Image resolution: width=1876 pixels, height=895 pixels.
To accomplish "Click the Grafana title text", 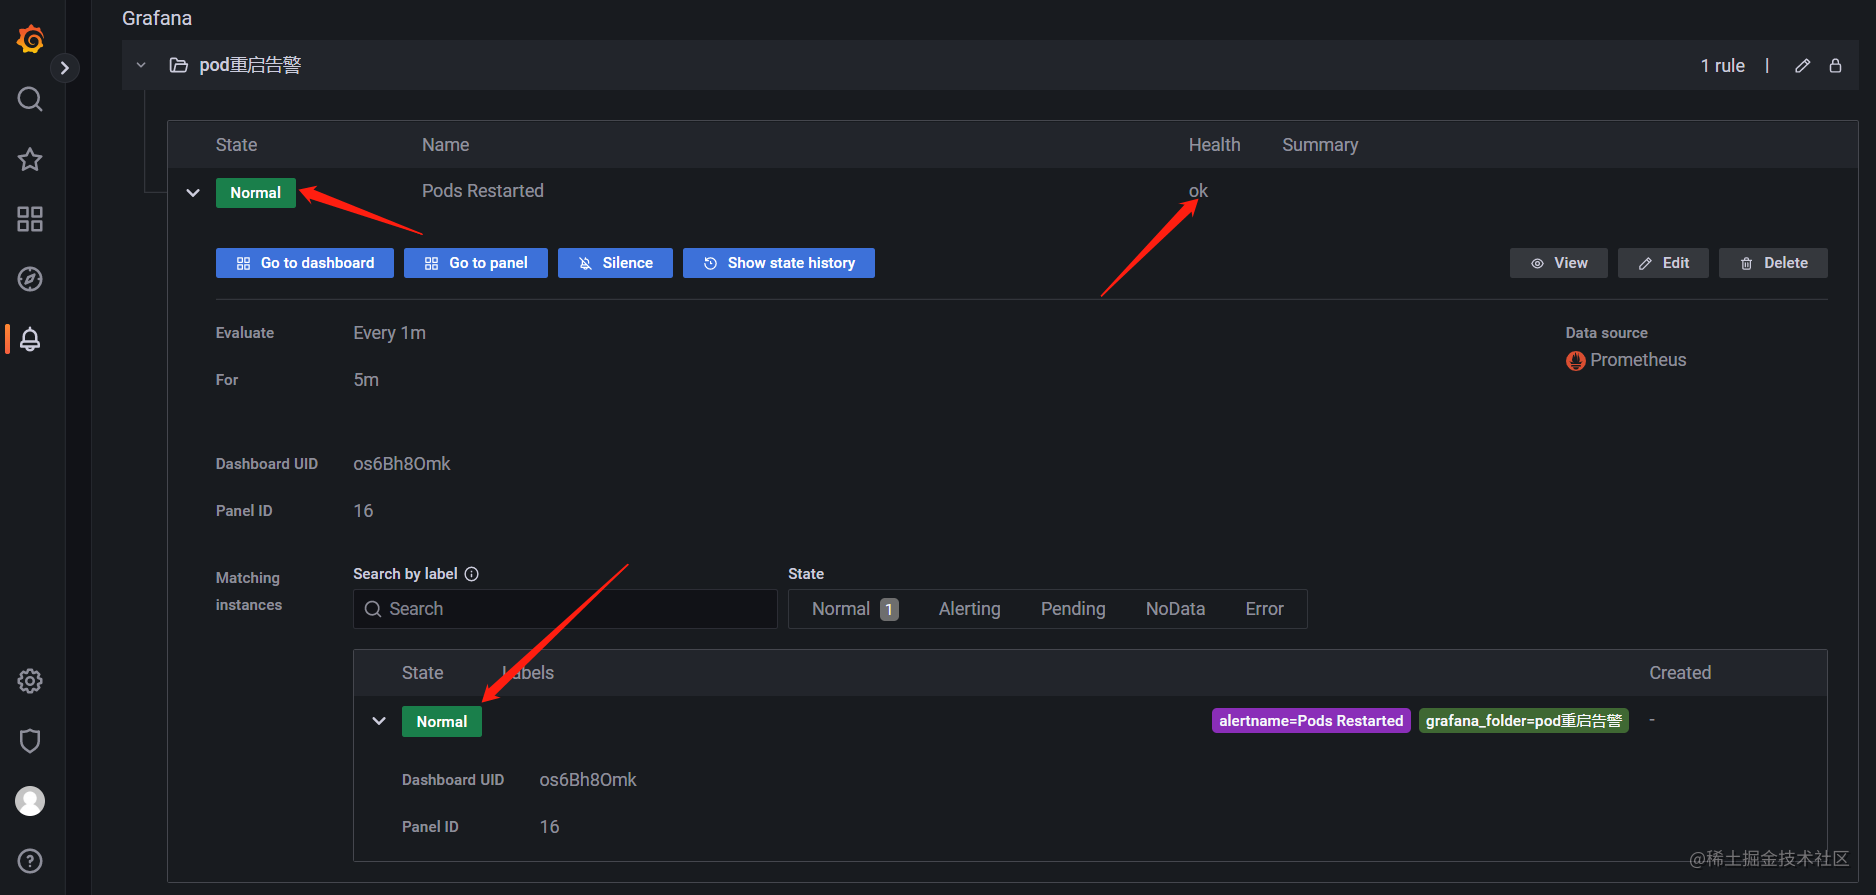I will point(157,18).
